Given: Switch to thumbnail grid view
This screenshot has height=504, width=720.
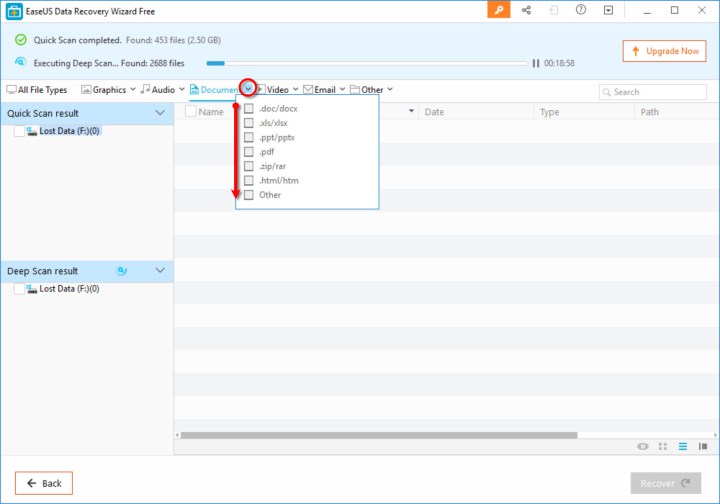Looking at the screenshot, I should coord(663,446).
